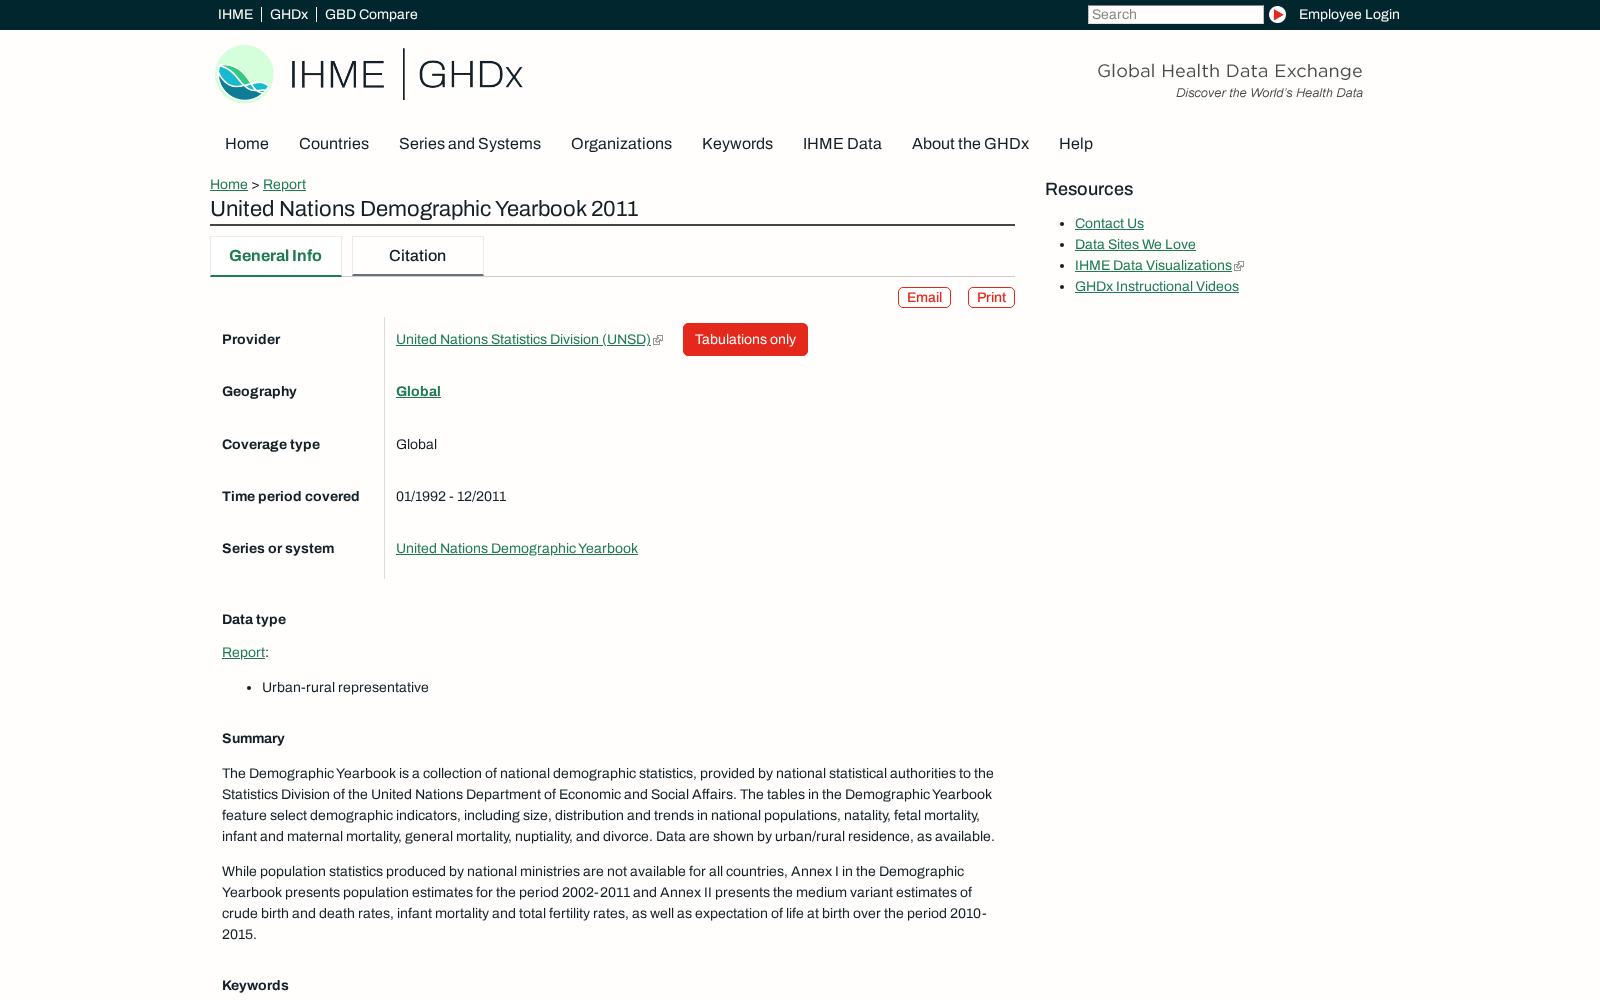Click the Time period covered label
This screenshot has height=1000, width=1600.
click(x=291, y=497)
